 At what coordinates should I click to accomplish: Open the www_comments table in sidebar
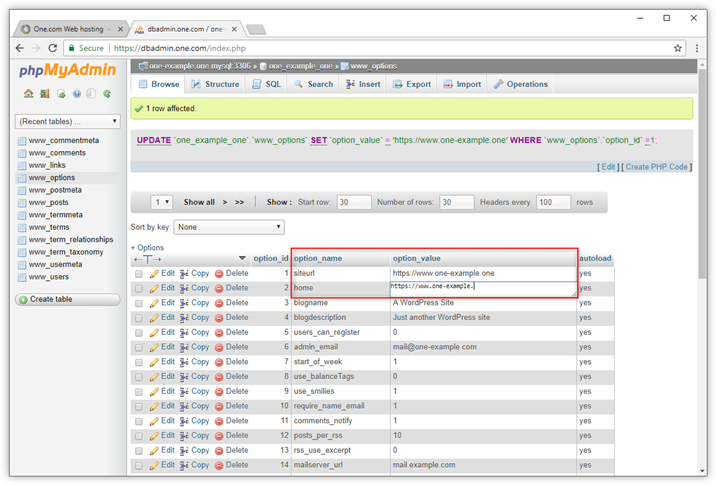57,153
